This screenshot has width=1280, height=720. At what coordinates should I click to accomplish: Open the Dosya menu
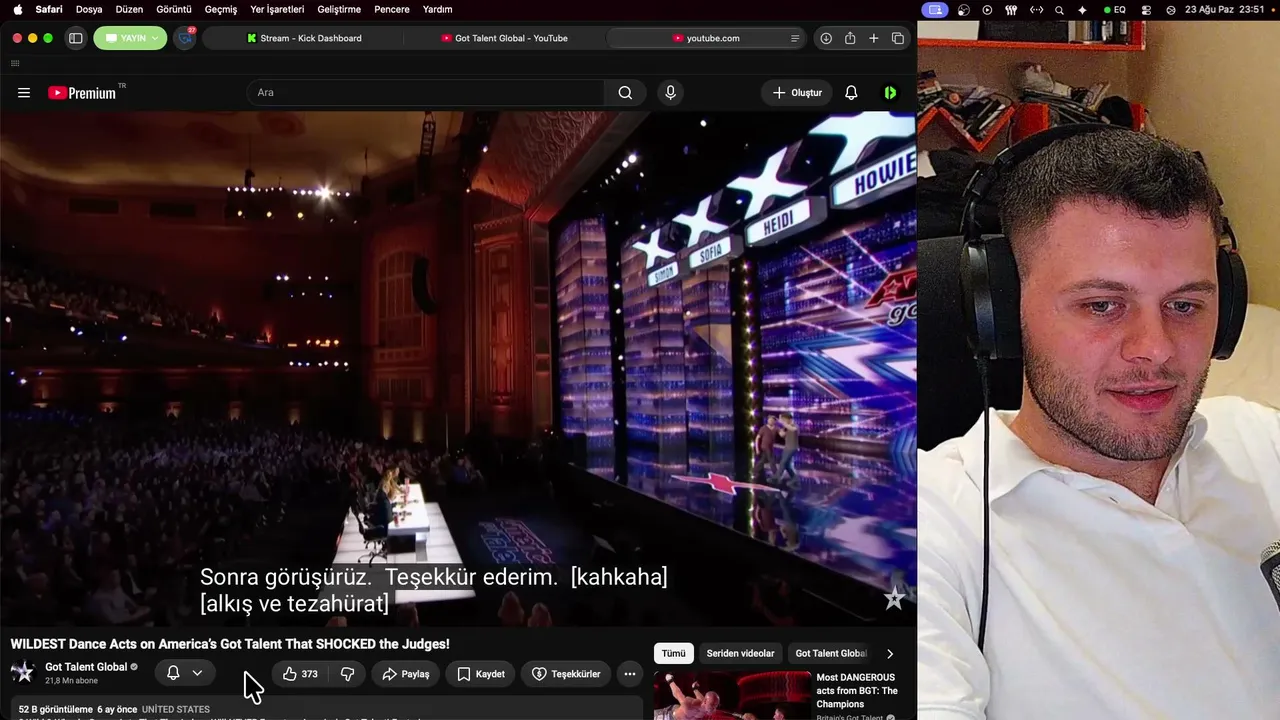[89, 9]
